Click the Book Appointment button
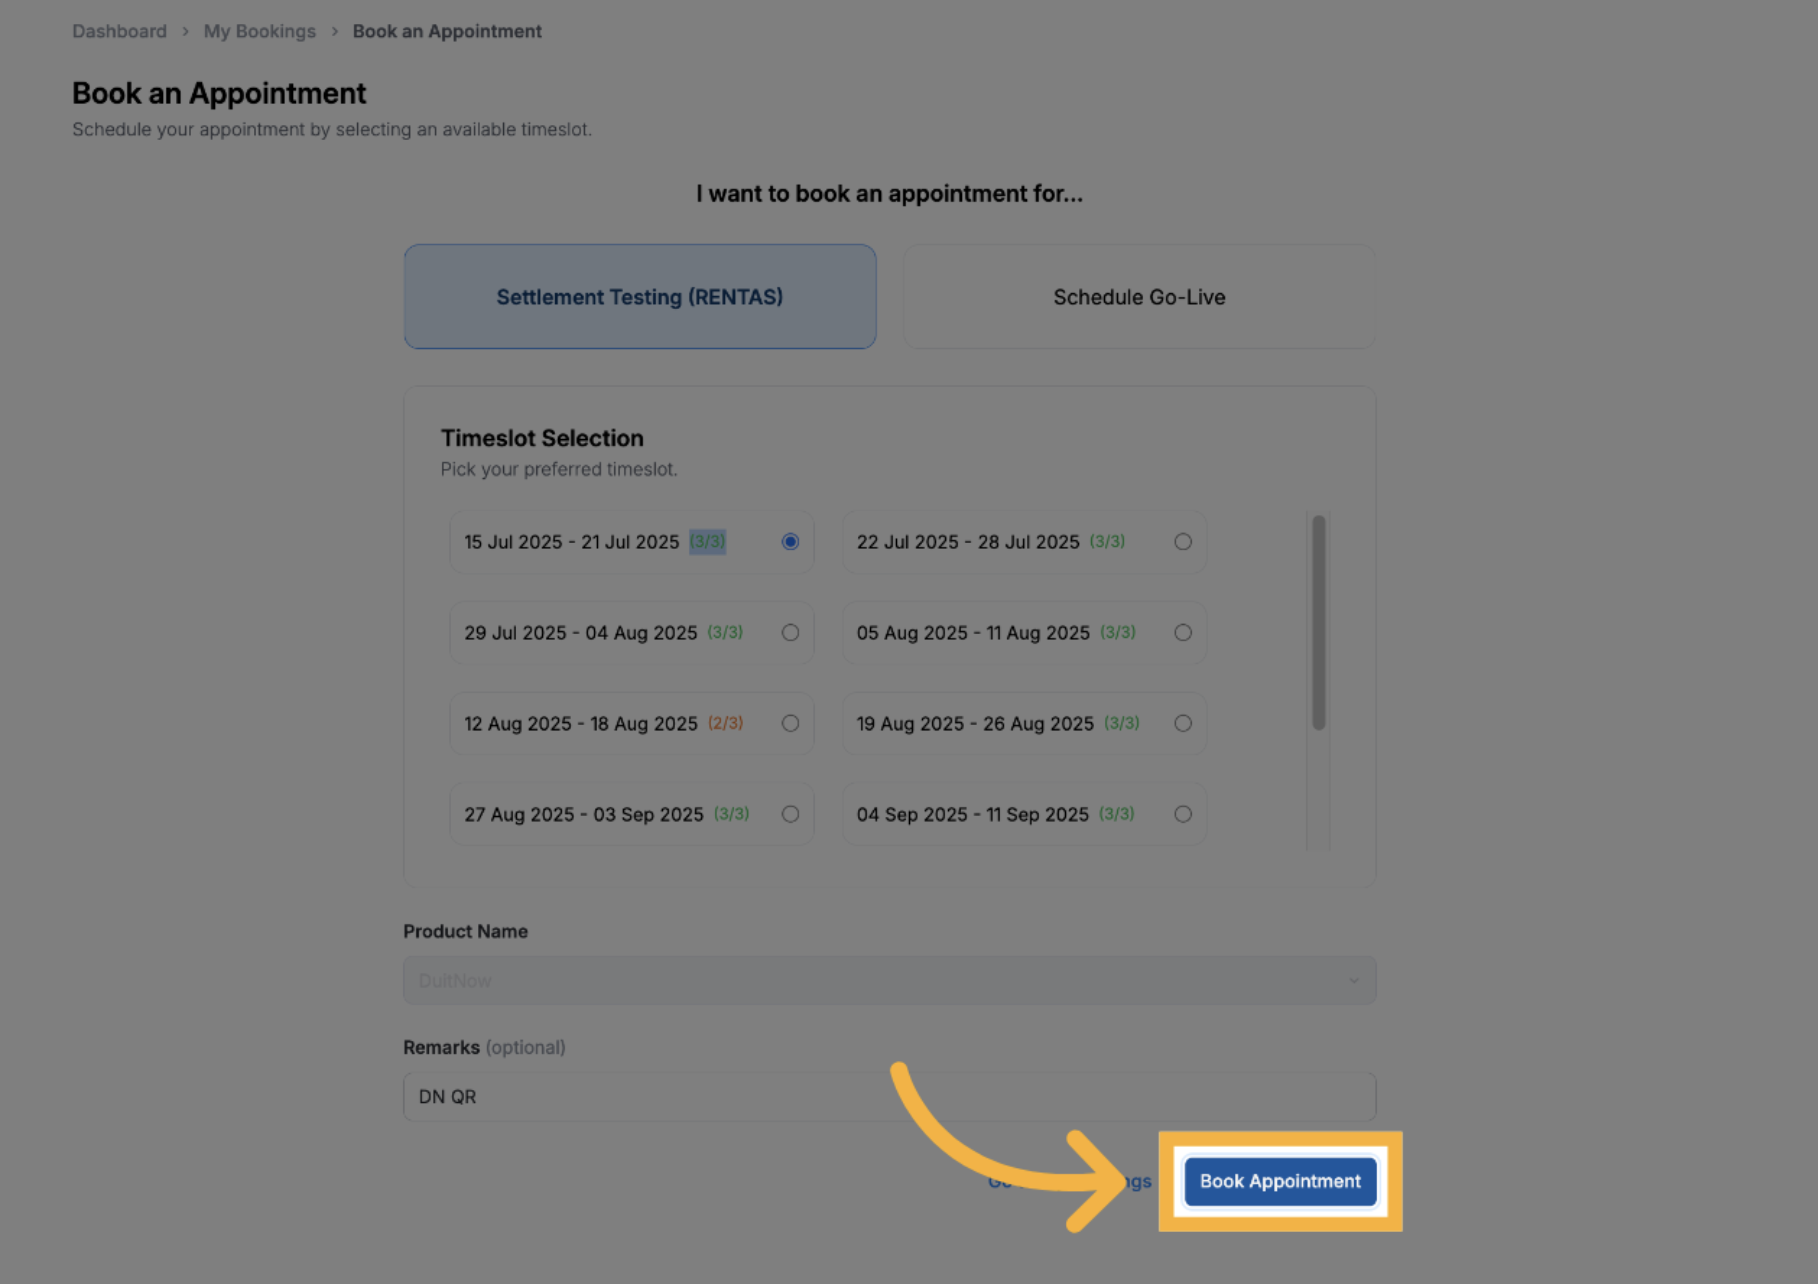The width and height of the screenshot is (1818, 1284). (x=1279, y=1181)
